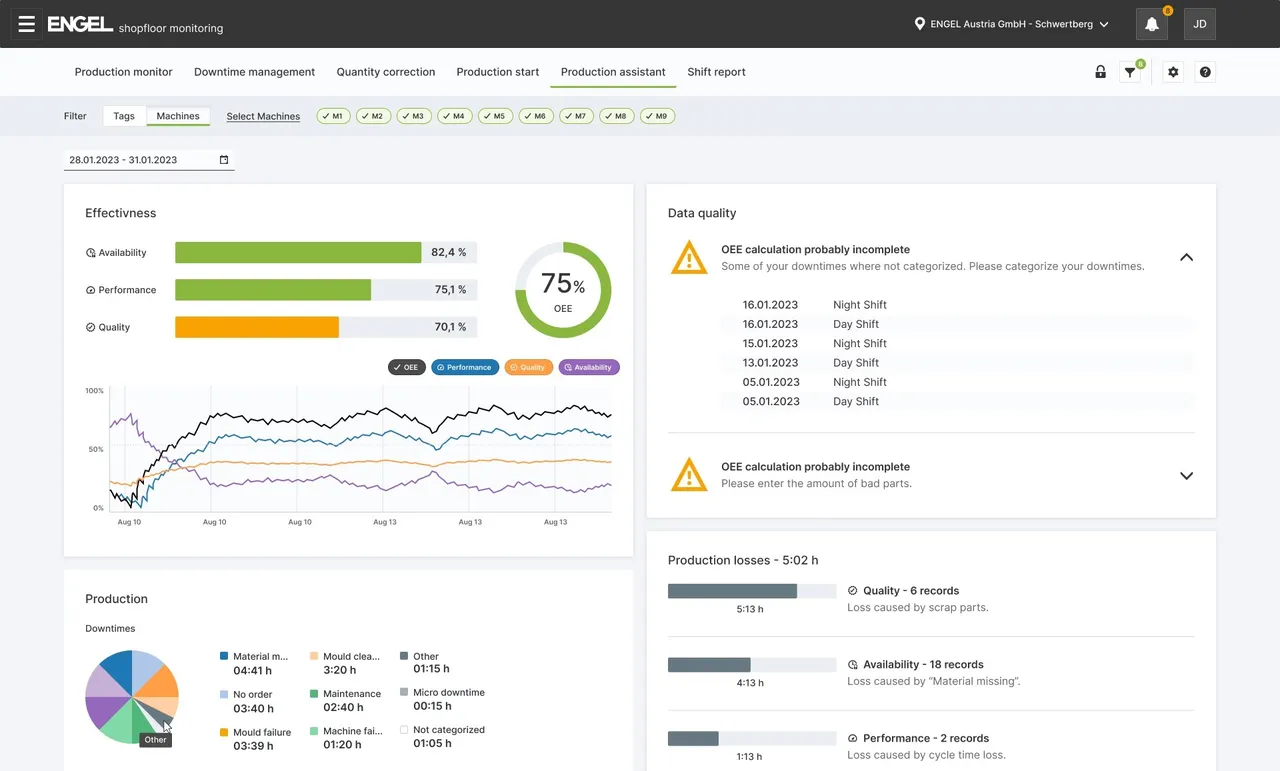Click the JD user avatar
This screenshot has width=1280, height=771.
click(x=1199, y=24)
